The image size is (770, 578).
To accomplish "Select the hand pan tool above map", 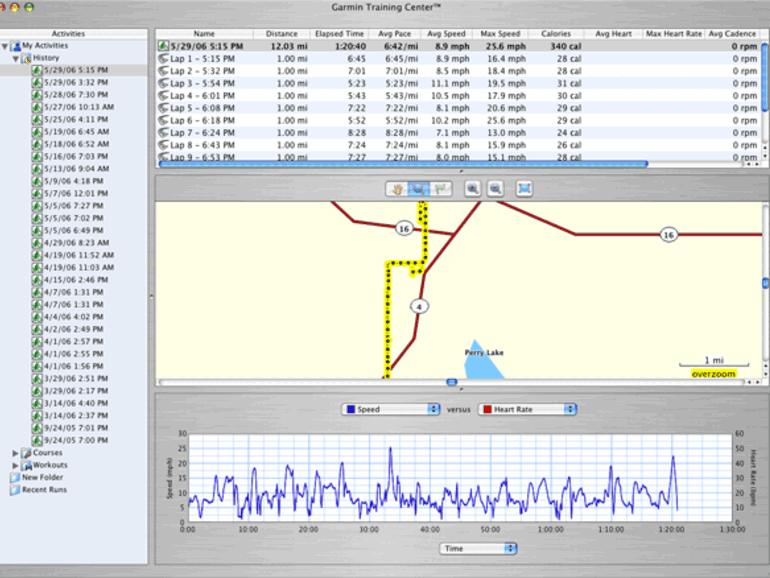I will pos(398,188).
